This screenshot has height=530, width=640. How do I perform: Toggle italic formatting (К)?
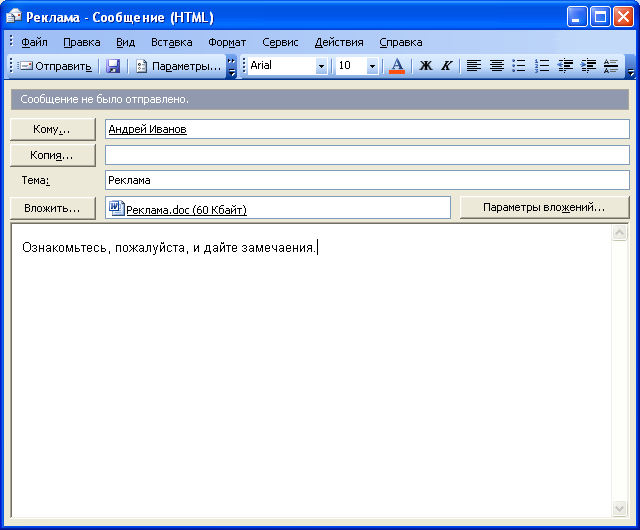446,66
